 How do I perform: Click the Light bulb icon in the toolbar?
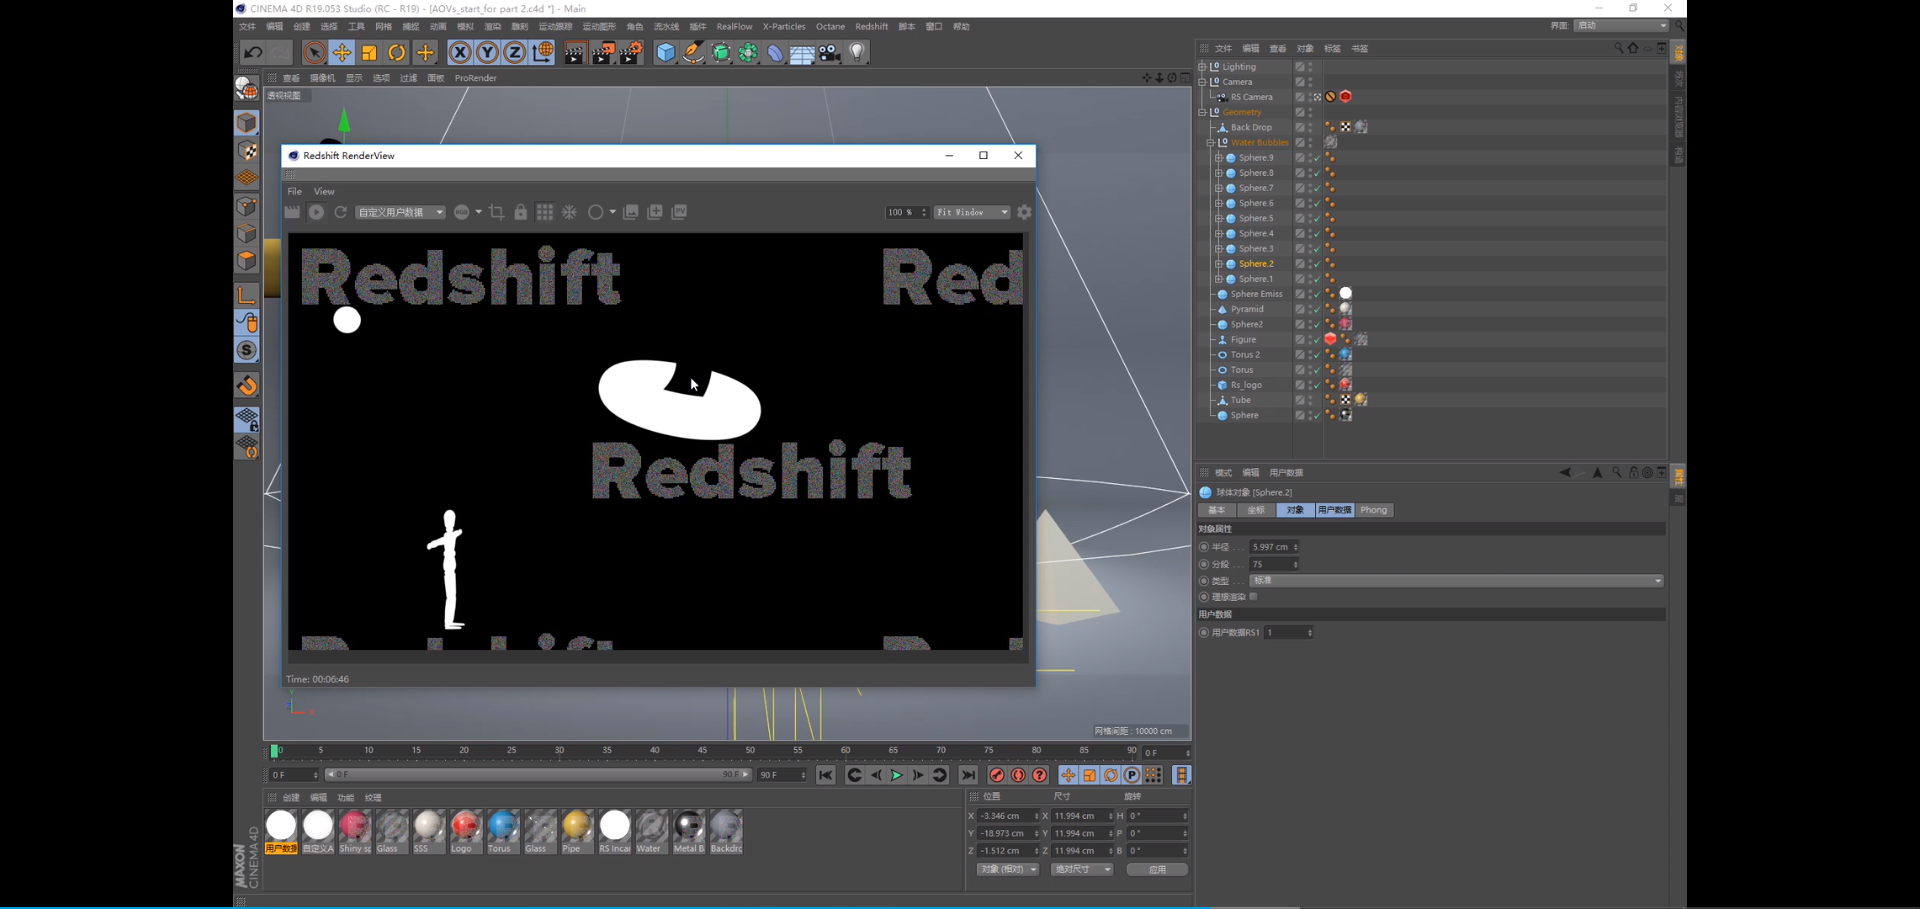[x=858, y=53]
